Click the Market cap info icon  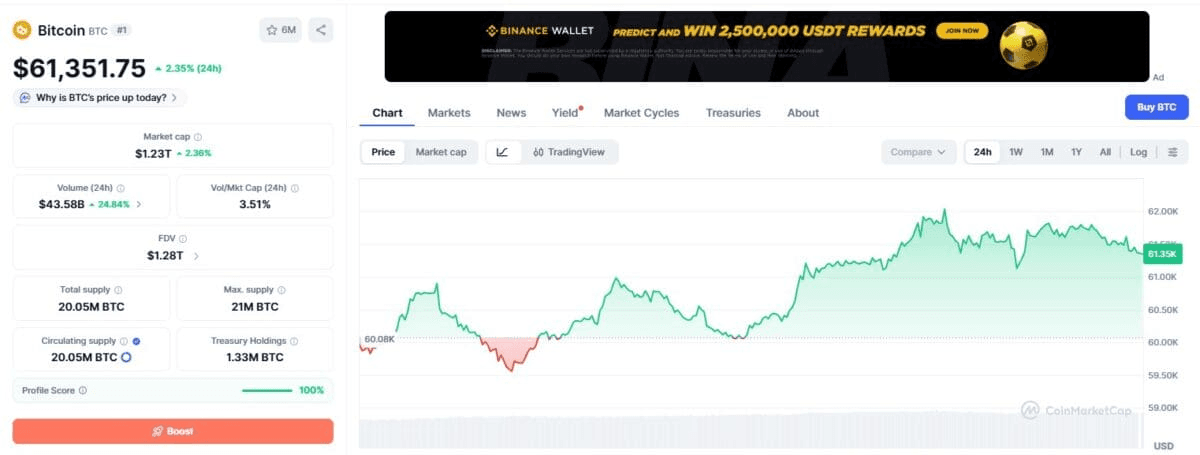point(198,137)
